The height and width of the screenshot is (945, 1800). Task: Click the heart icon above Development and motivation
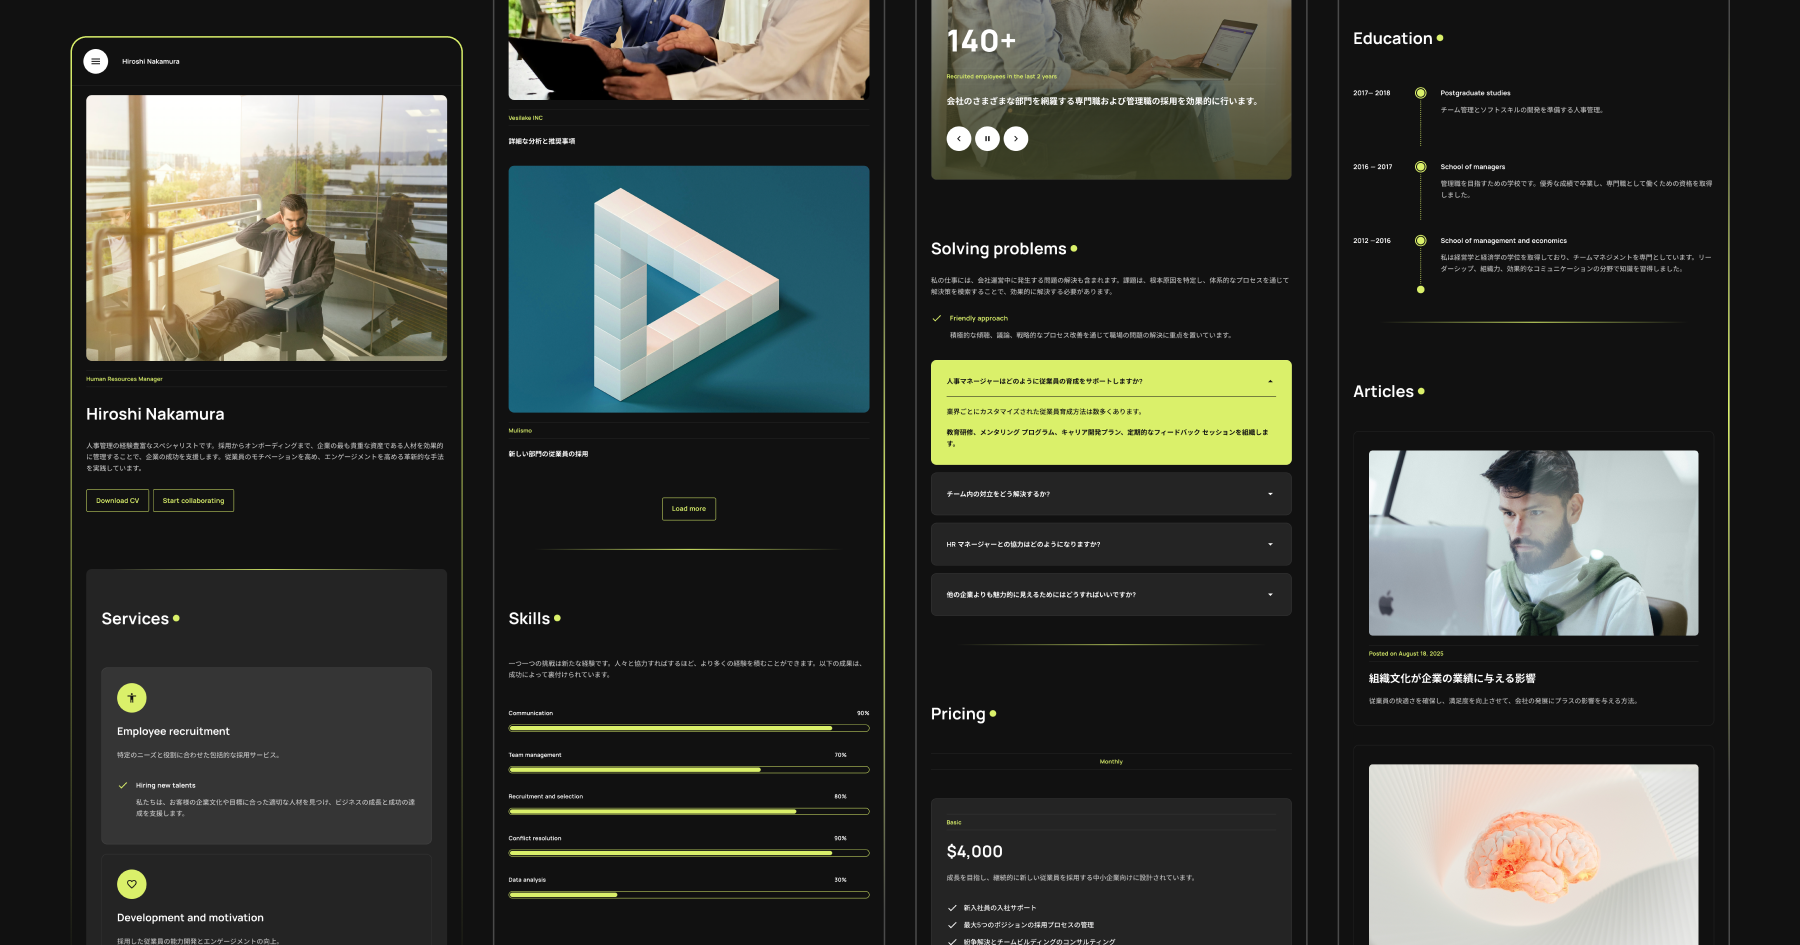click(132, 884)
